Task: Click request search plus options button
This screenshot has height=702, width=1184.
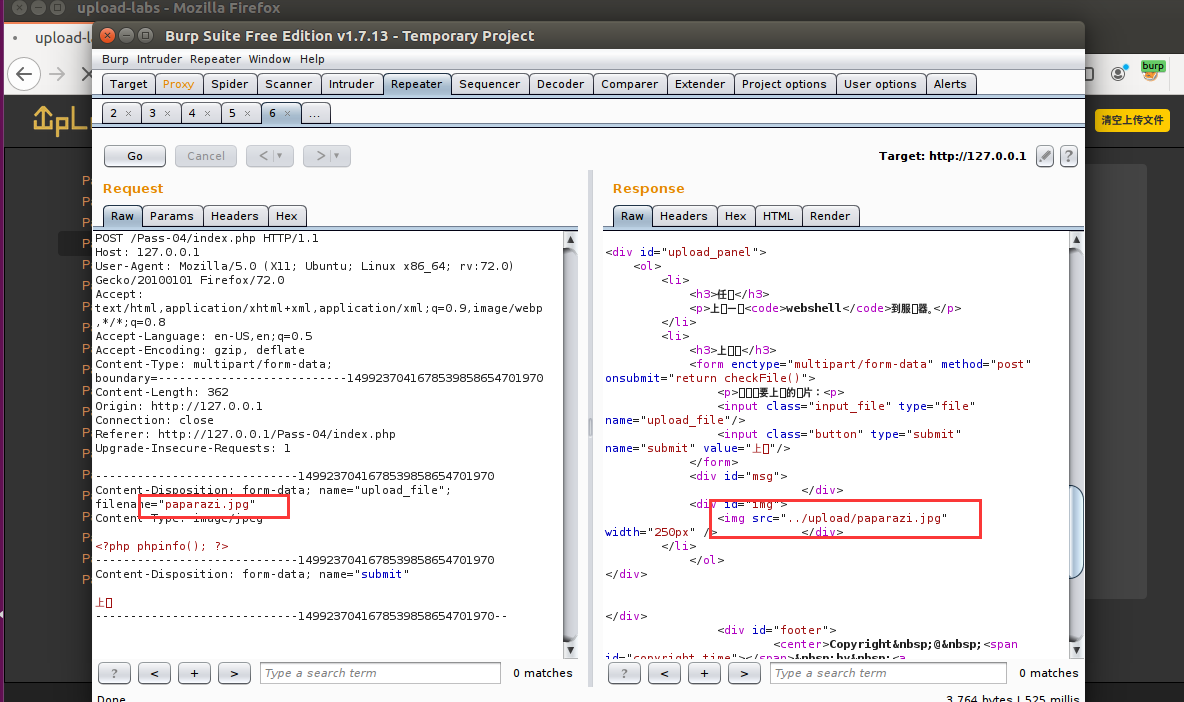Action: pos(194,673)
